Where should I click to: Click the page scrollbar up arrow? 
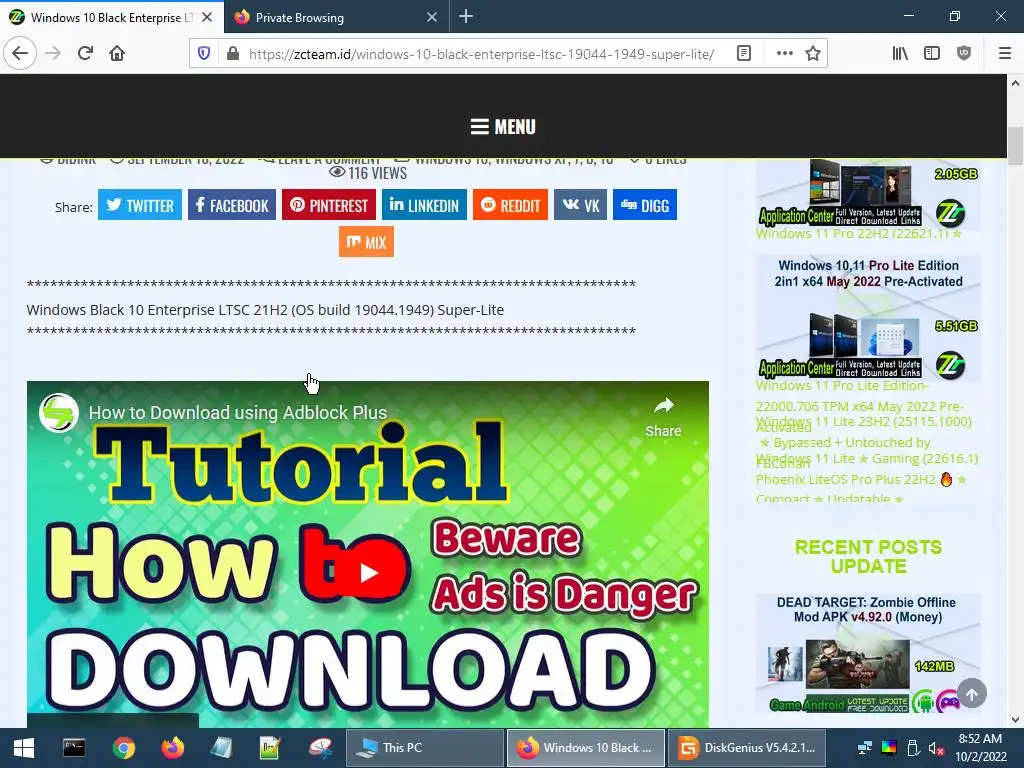point(1015,83)
